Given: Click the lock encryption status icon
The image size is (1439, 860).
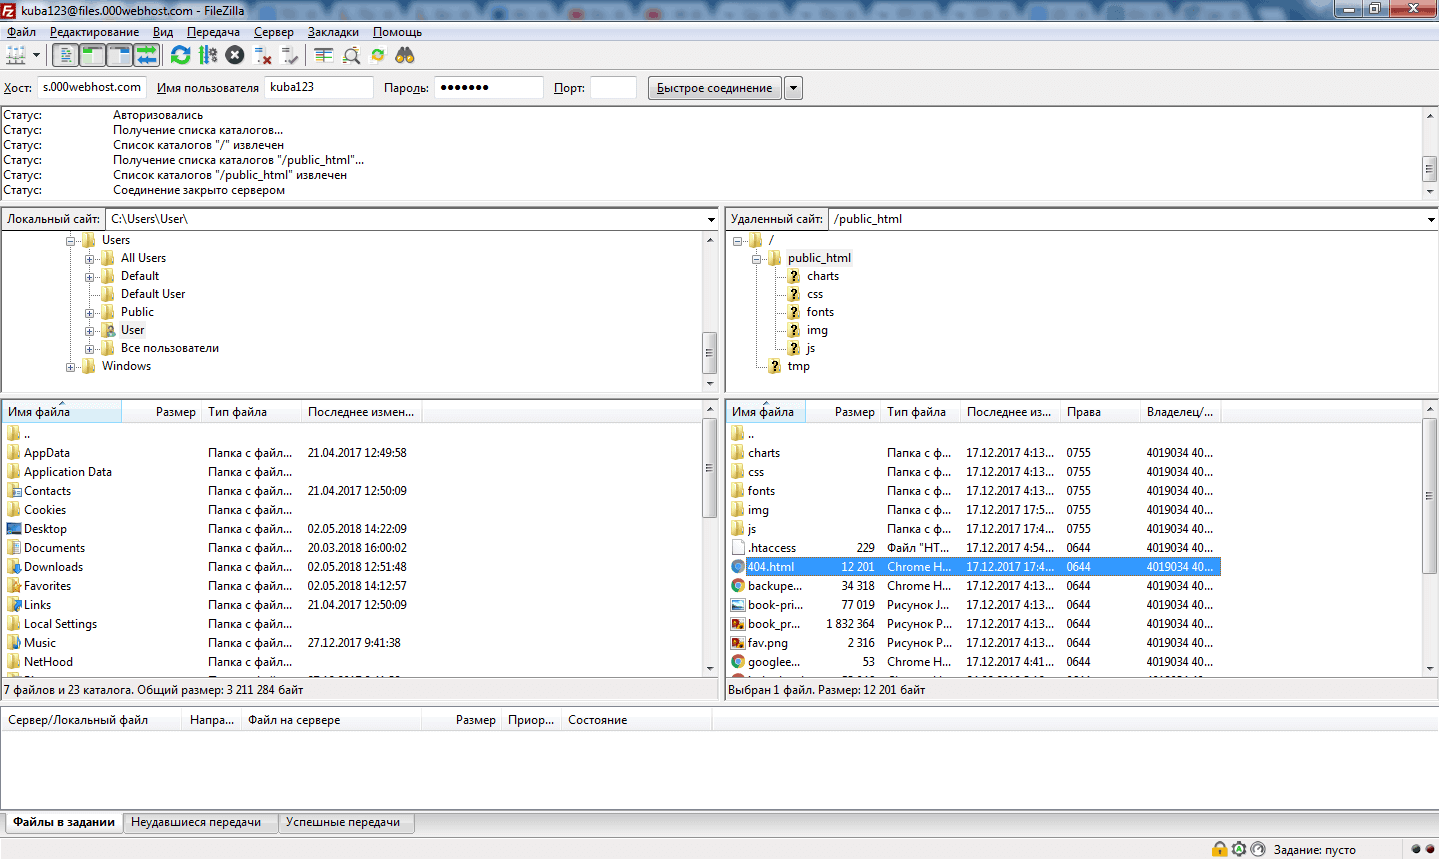Looking at the screenshot, I should (1220, 849).
